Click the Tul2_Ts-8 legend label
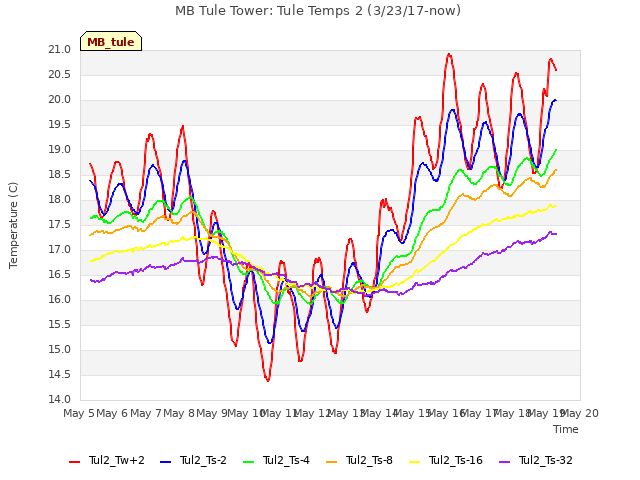The height and width of the screenshot is (480, 640). click(x=369, y=460)
